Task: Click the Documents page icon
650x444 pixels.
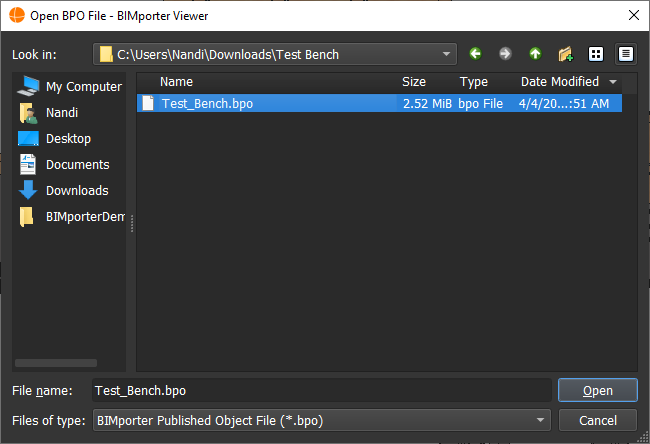Action: [28, 164]
